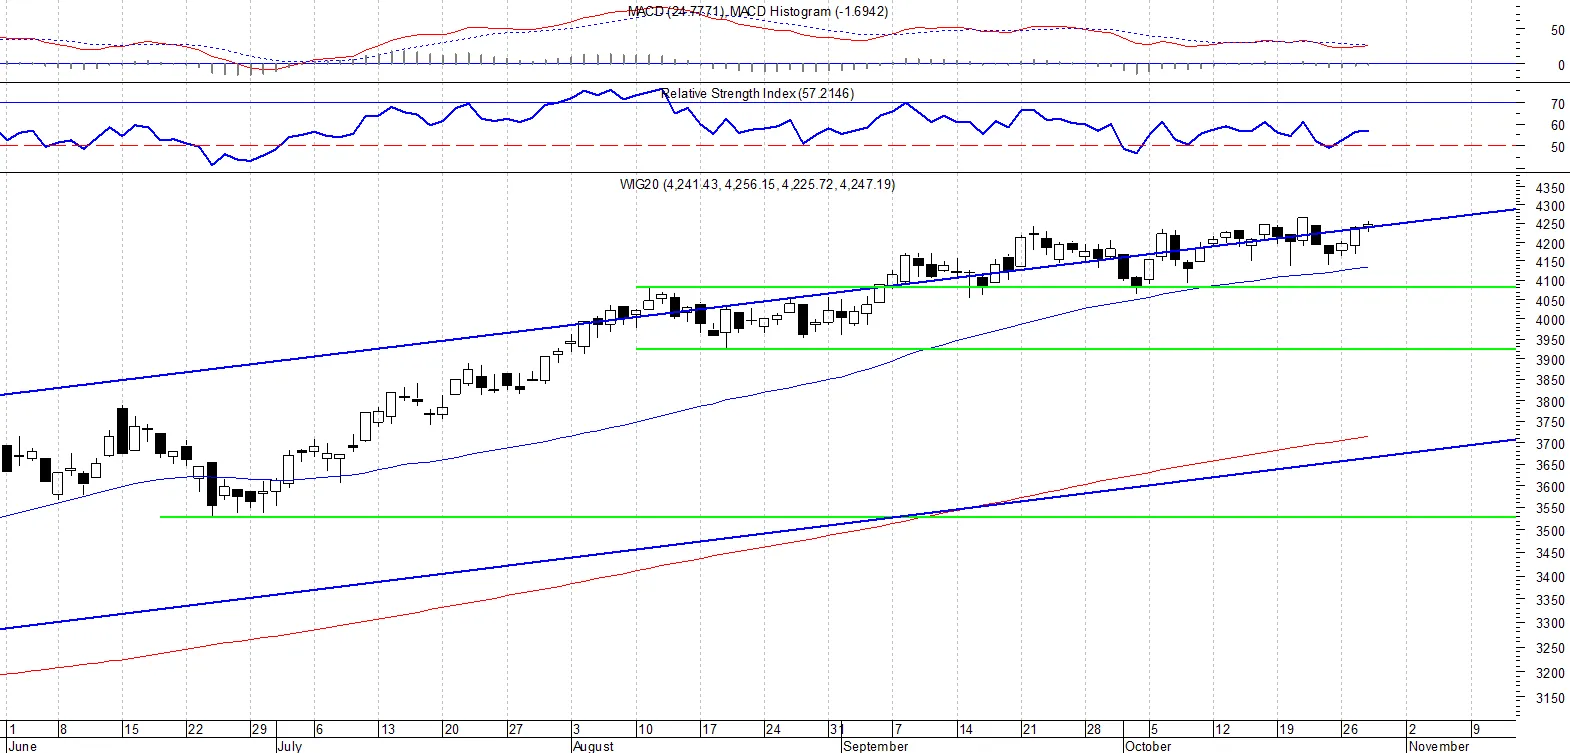Click date tick 10 on the time axis
1570x753 pixels.
click(x=645, y=730)
